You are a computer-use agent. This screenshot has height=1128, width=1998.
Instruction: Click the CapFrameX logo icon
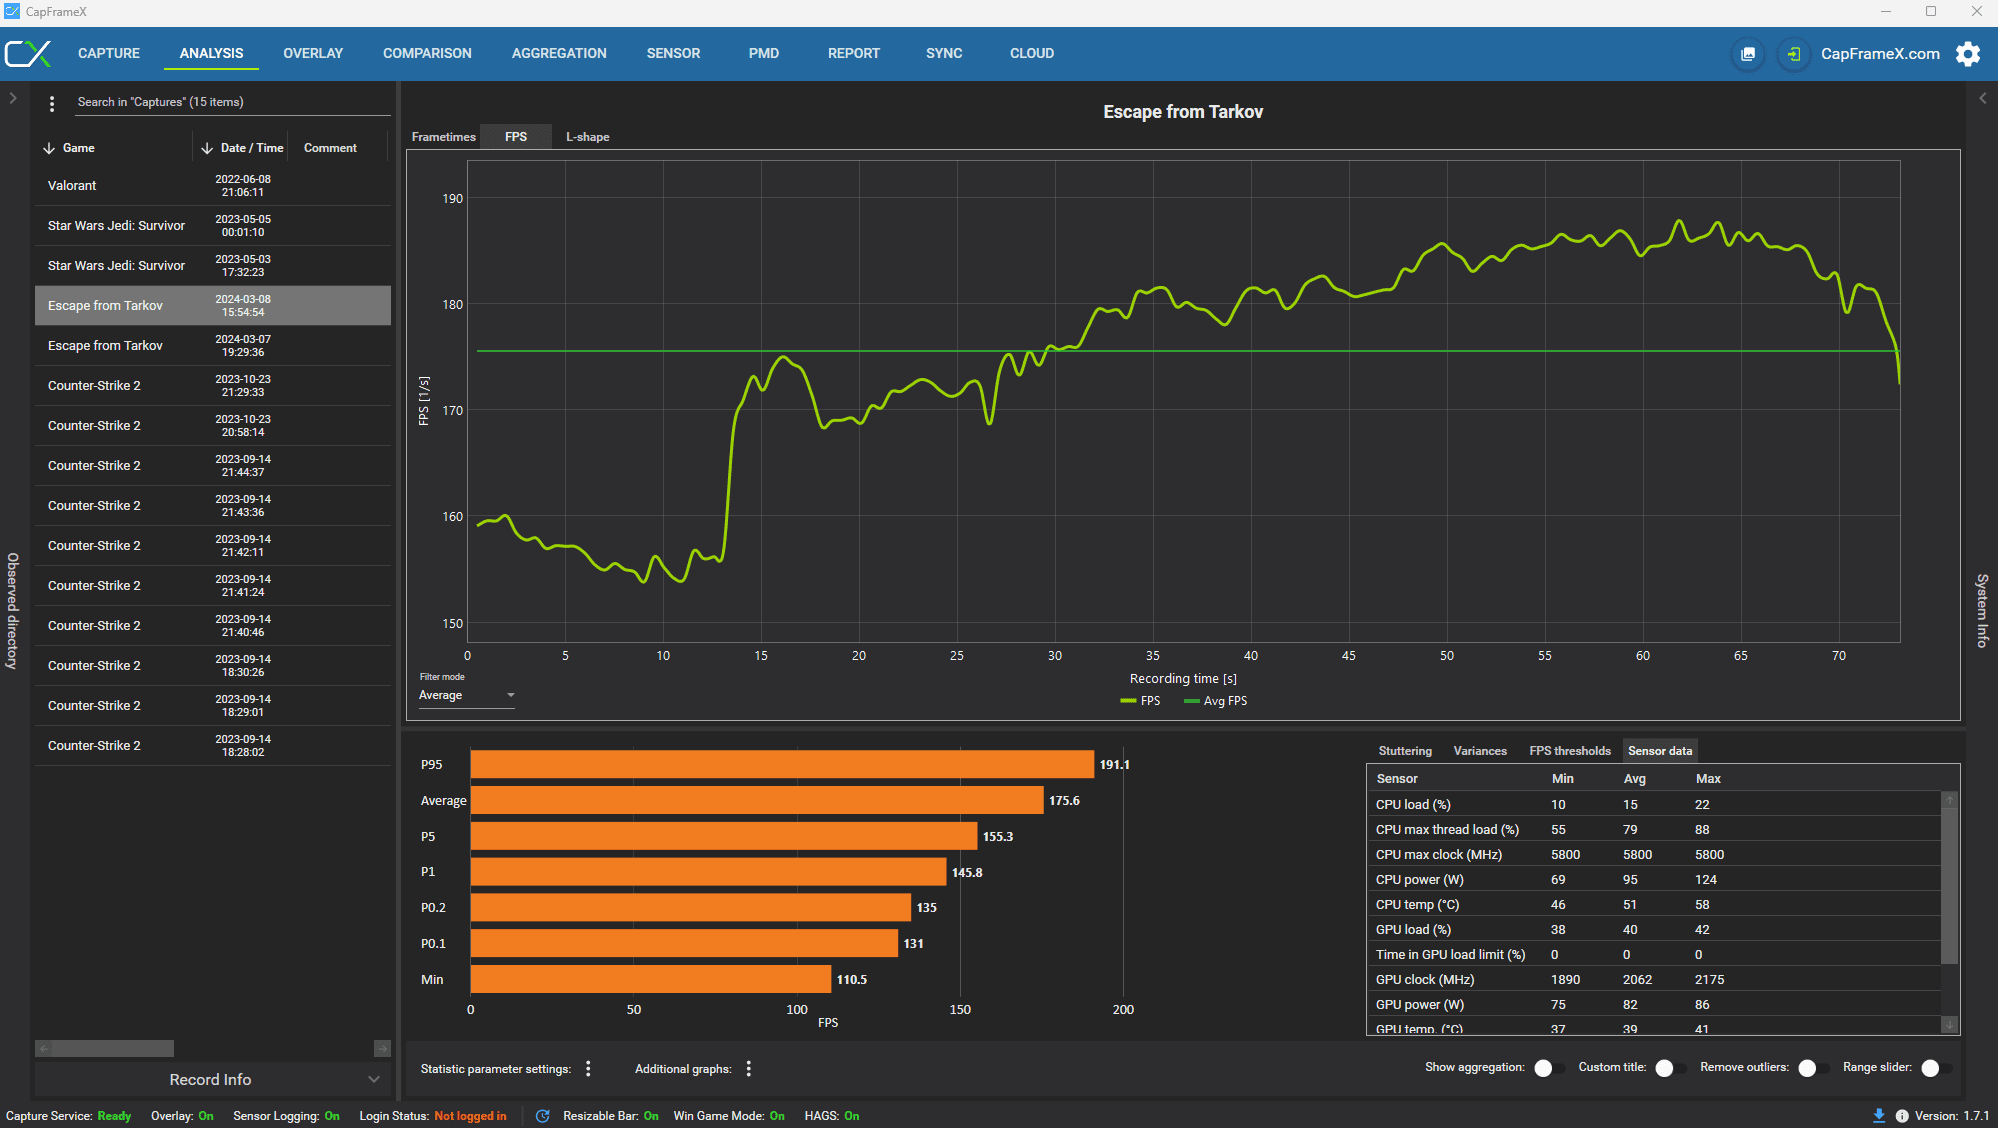(28, 54)
